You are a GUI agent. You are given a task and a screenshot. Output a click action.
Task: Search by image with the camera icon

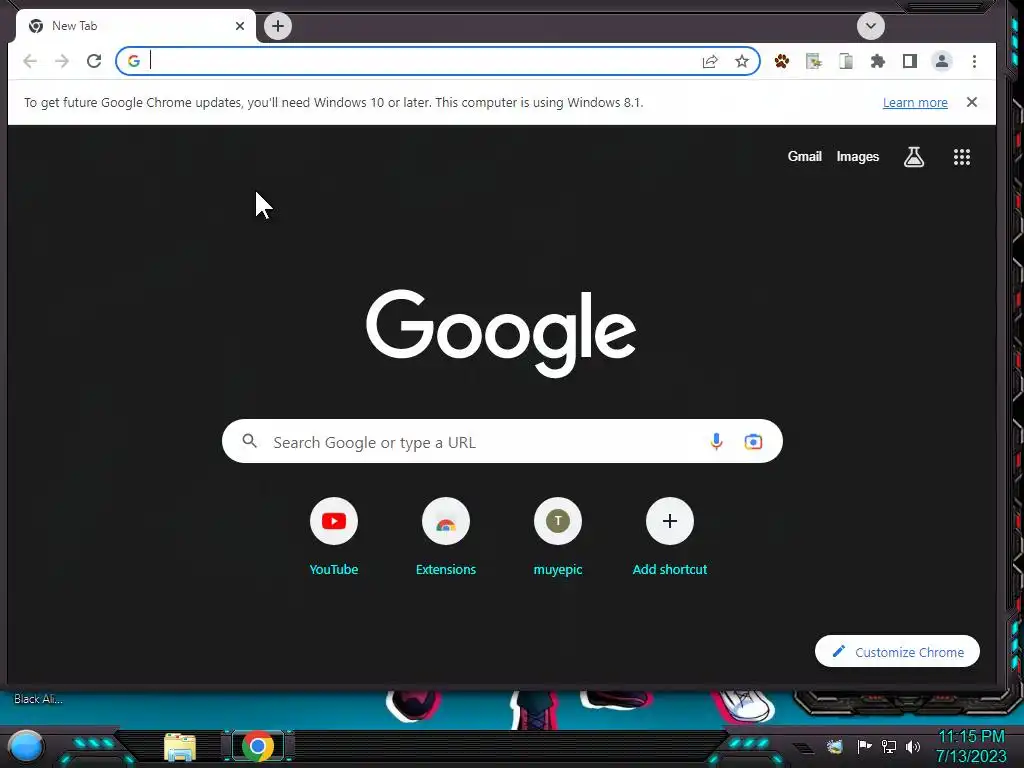753,441
